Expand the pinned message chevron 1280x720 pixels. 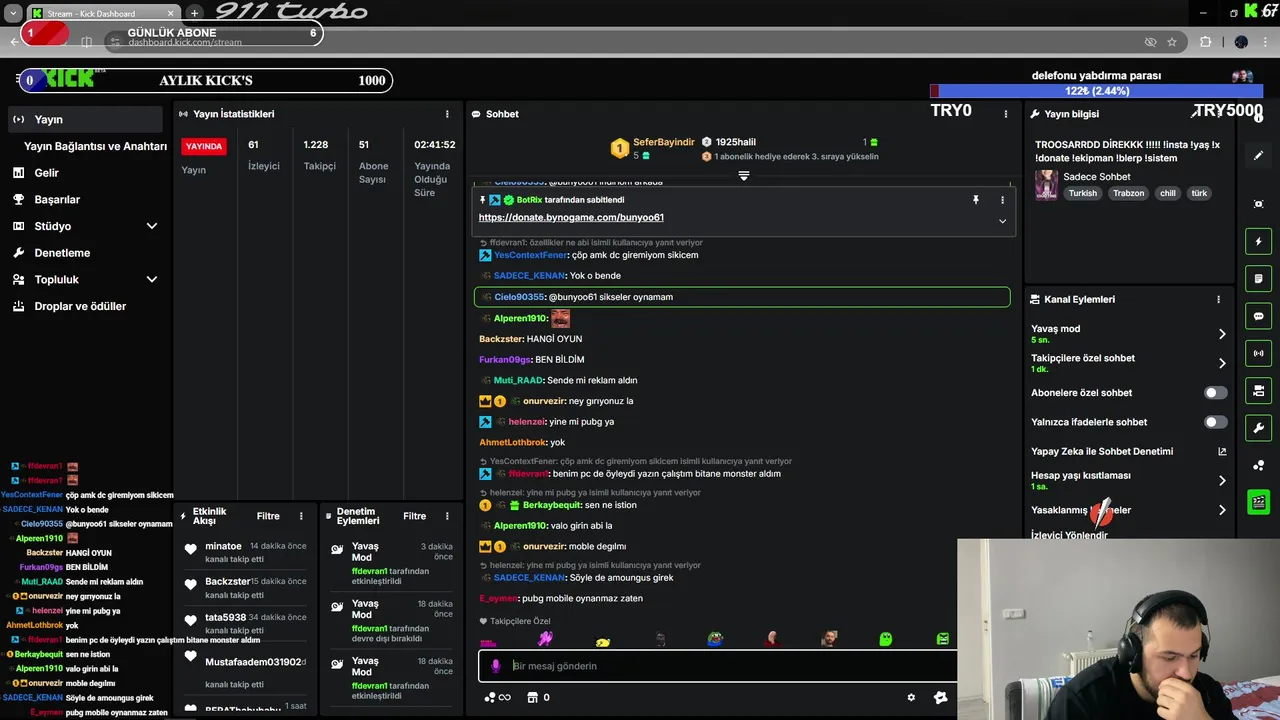point(1002,221)
